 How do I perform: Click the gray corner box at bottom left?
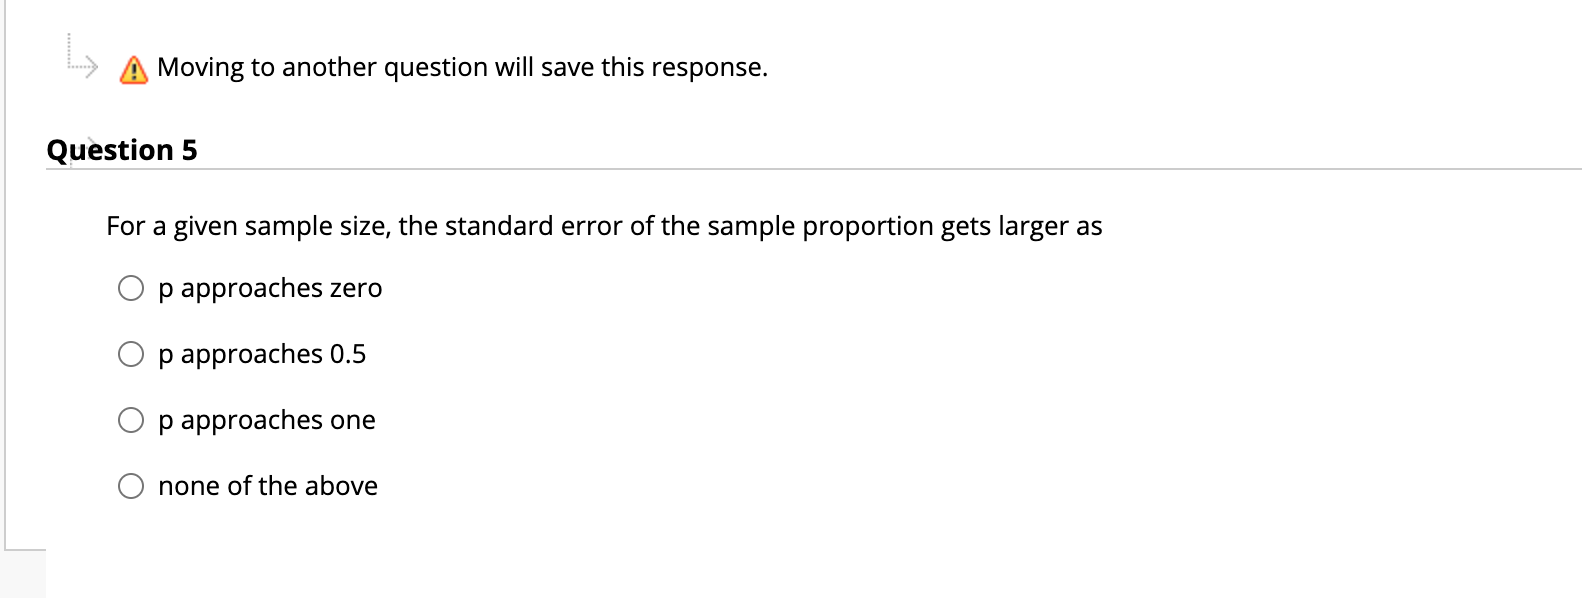pyautogui.click(x=22, y=575)
